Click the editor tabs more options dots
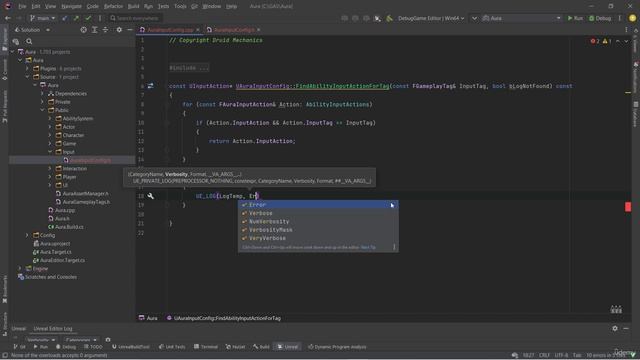The image size is (640, 360). tap(626, 30)
